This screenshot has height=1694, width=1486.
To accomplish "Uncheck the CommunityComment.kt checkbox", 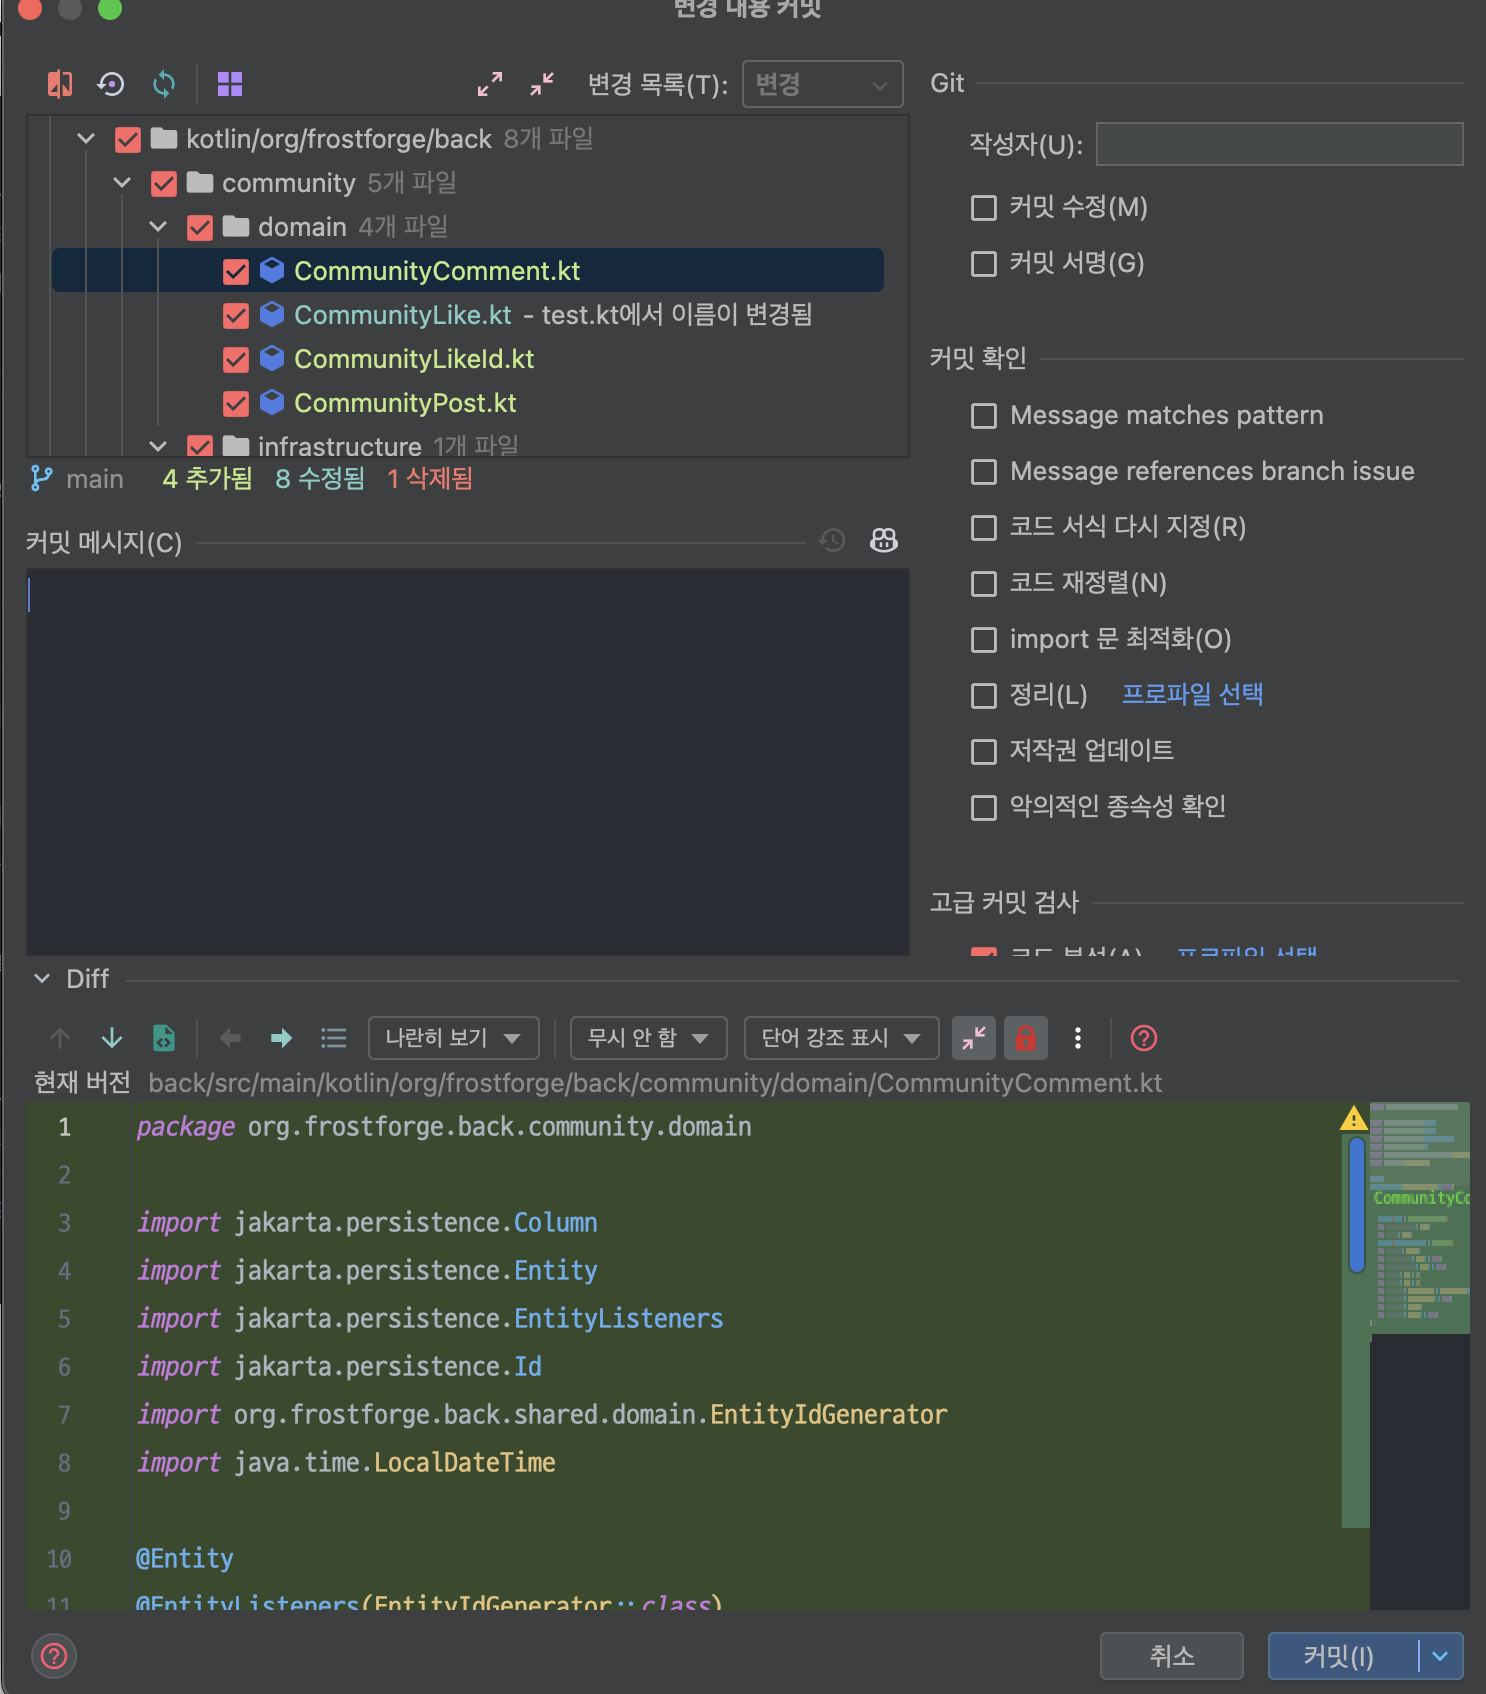I will 236,271.
